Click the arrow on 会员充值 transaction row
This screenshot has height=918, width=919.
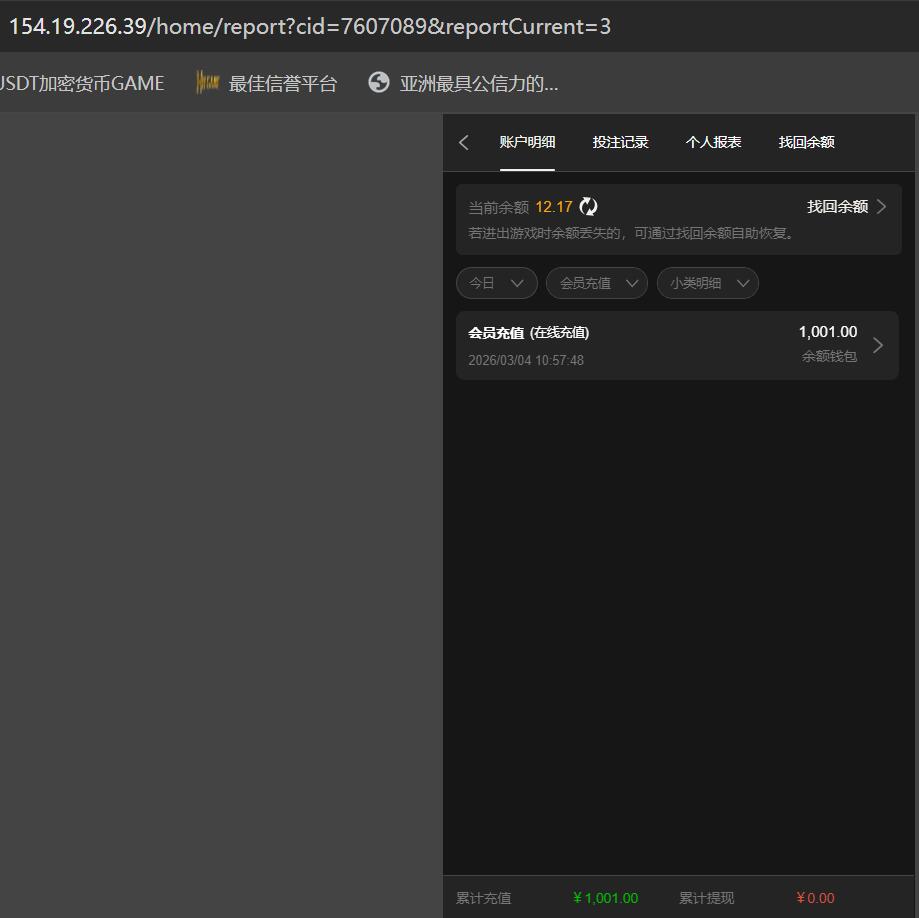pyautogui.click(x=878, y=345)
